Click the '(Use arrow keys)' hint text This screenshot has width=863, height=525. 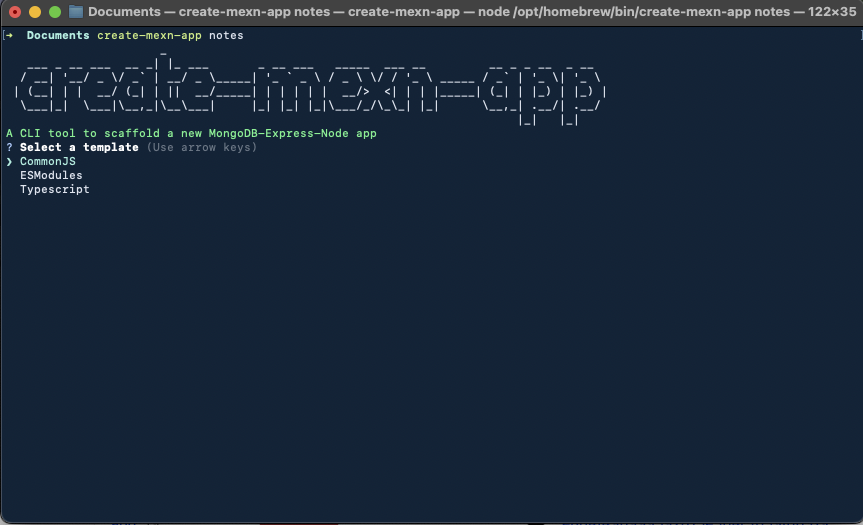click(x=201, y=147)
